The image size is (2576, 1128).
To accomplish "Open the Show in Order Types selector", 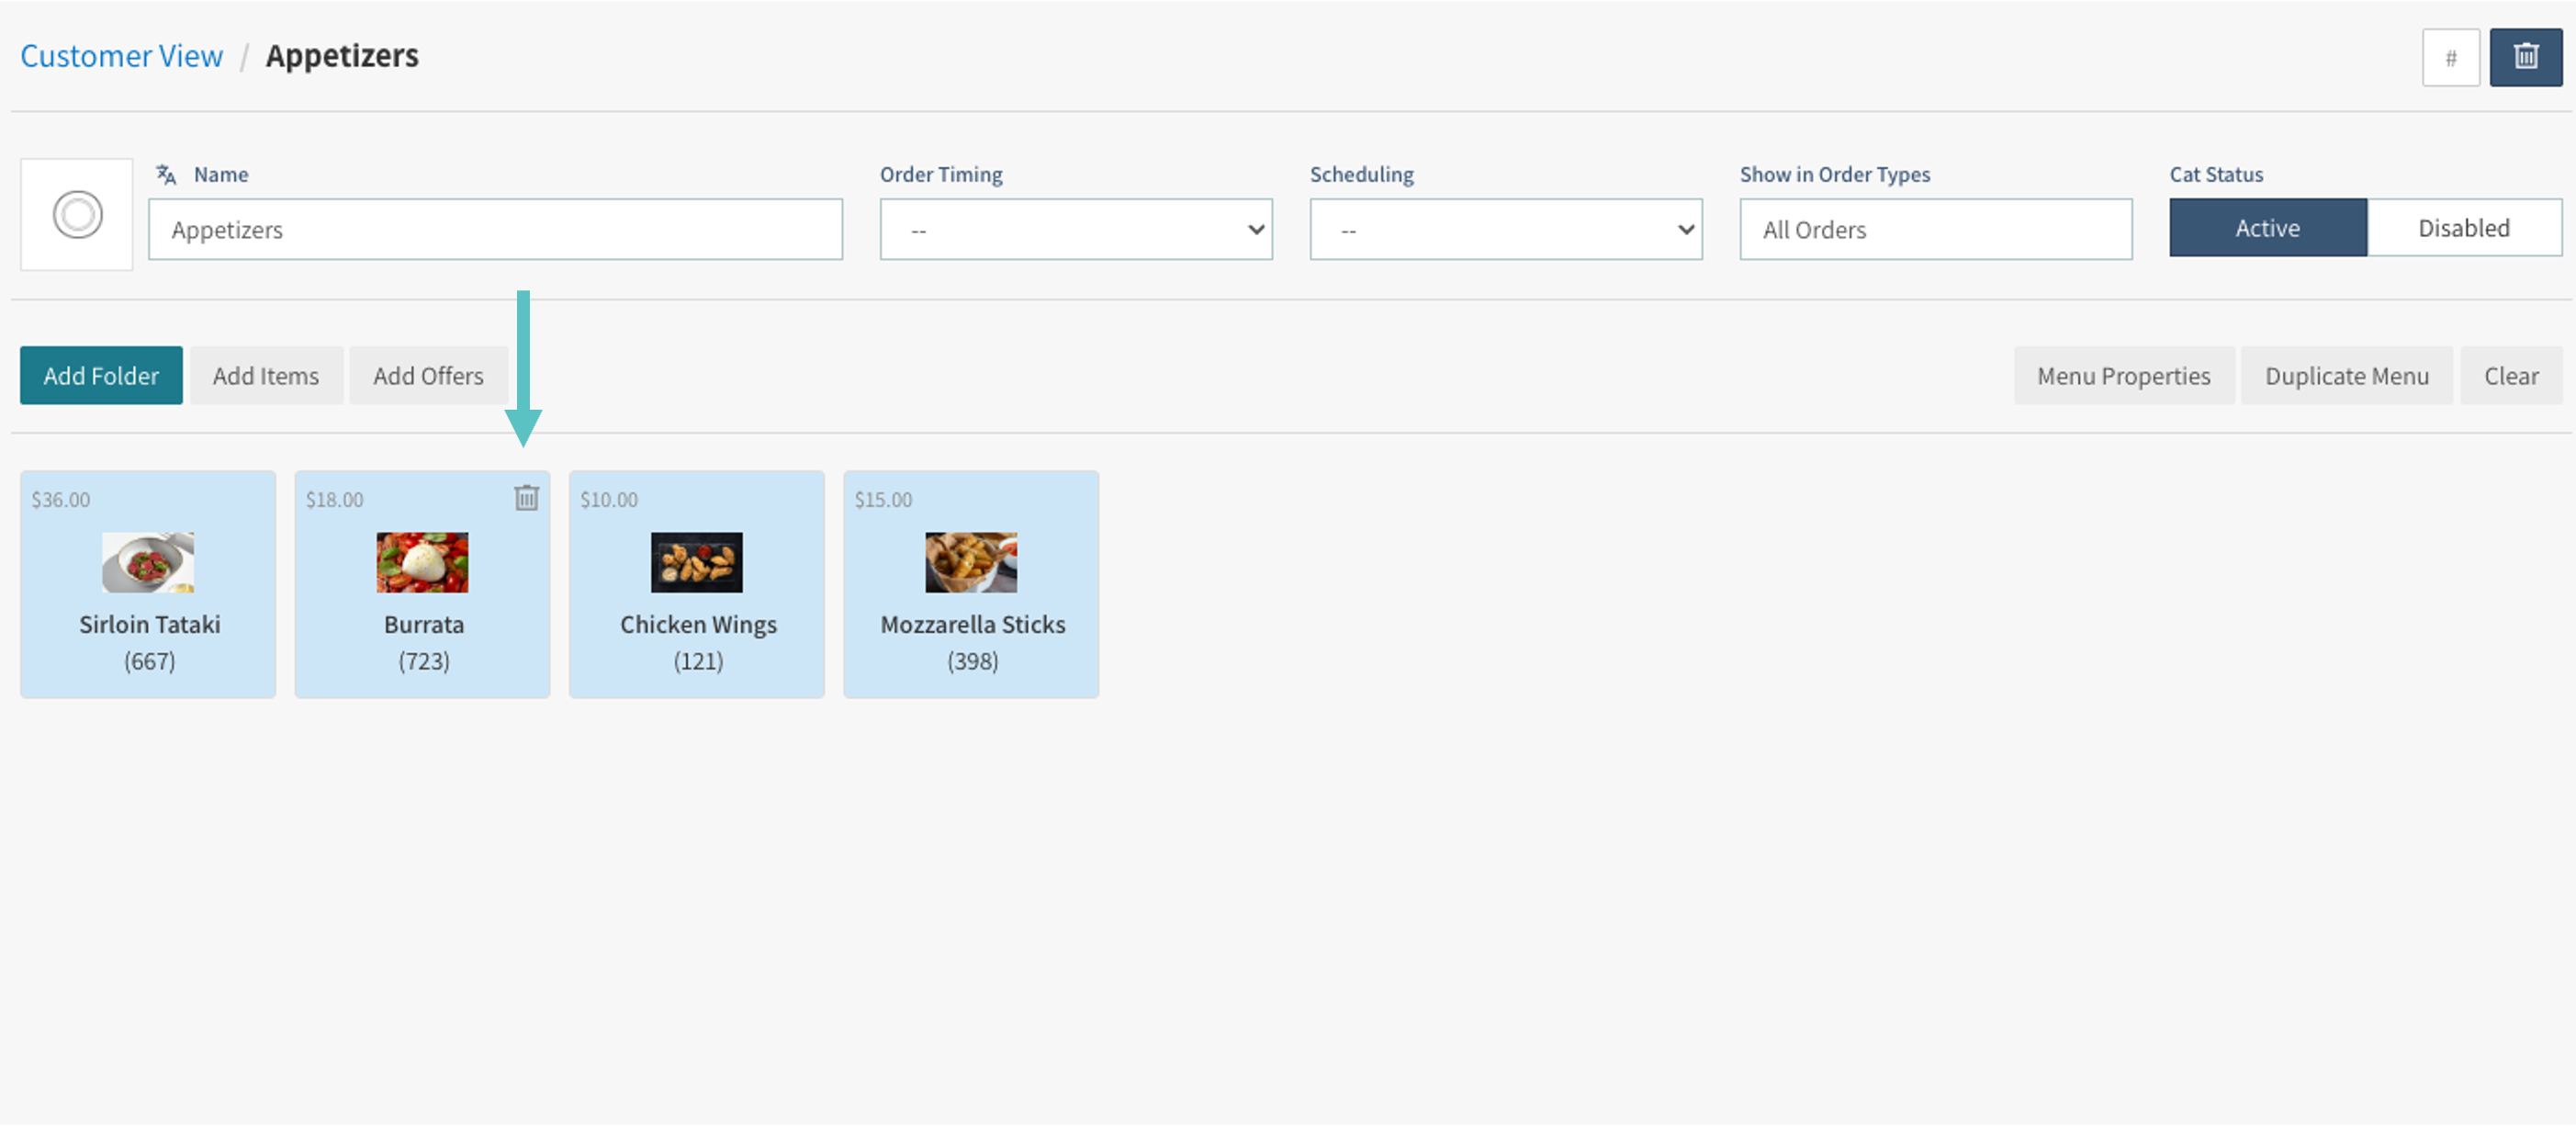I will click(x=1935, y=230).
